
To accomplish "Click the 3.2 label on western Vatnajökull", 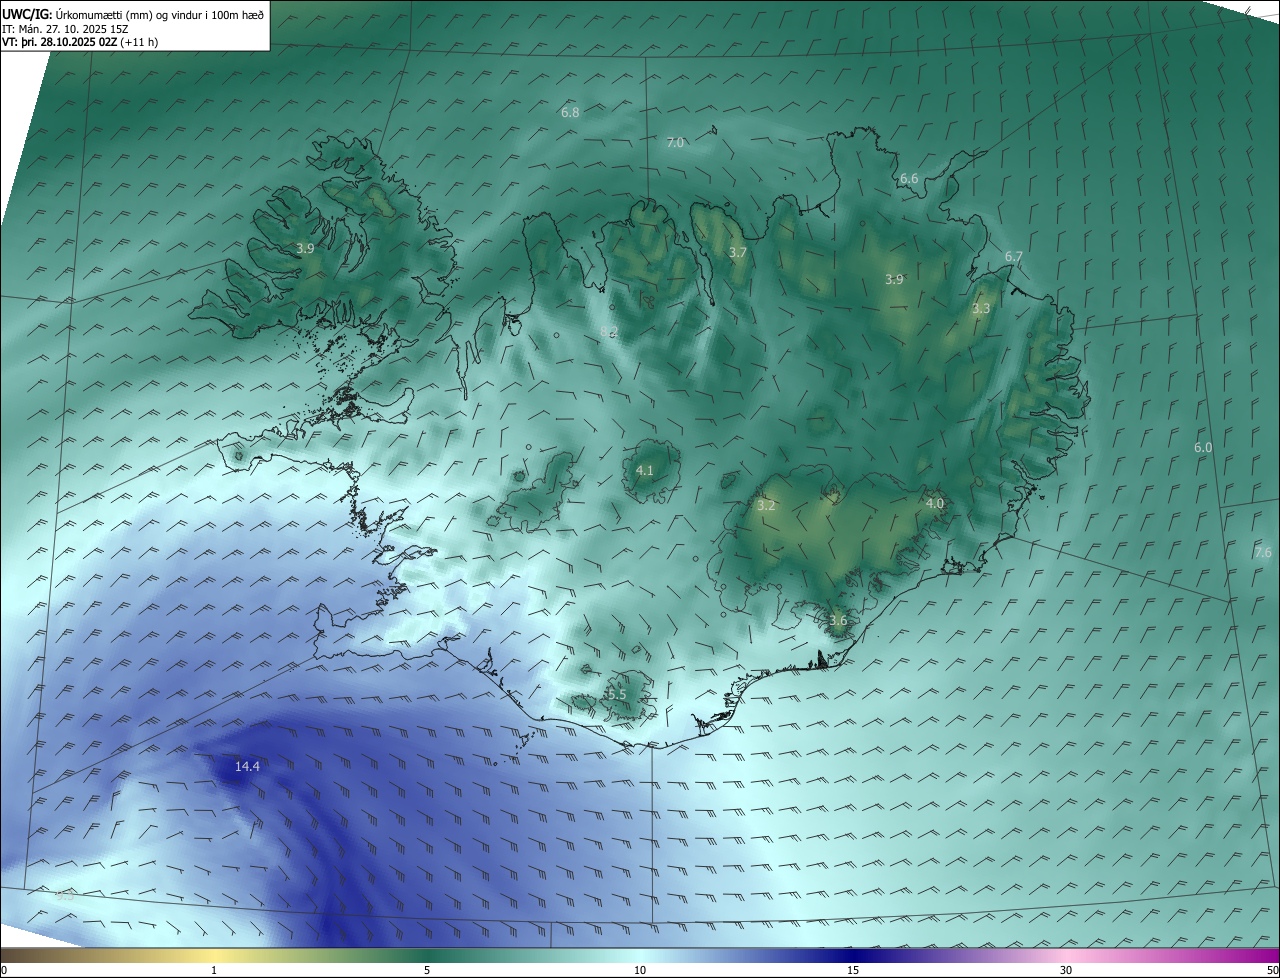I will [766, 506].
